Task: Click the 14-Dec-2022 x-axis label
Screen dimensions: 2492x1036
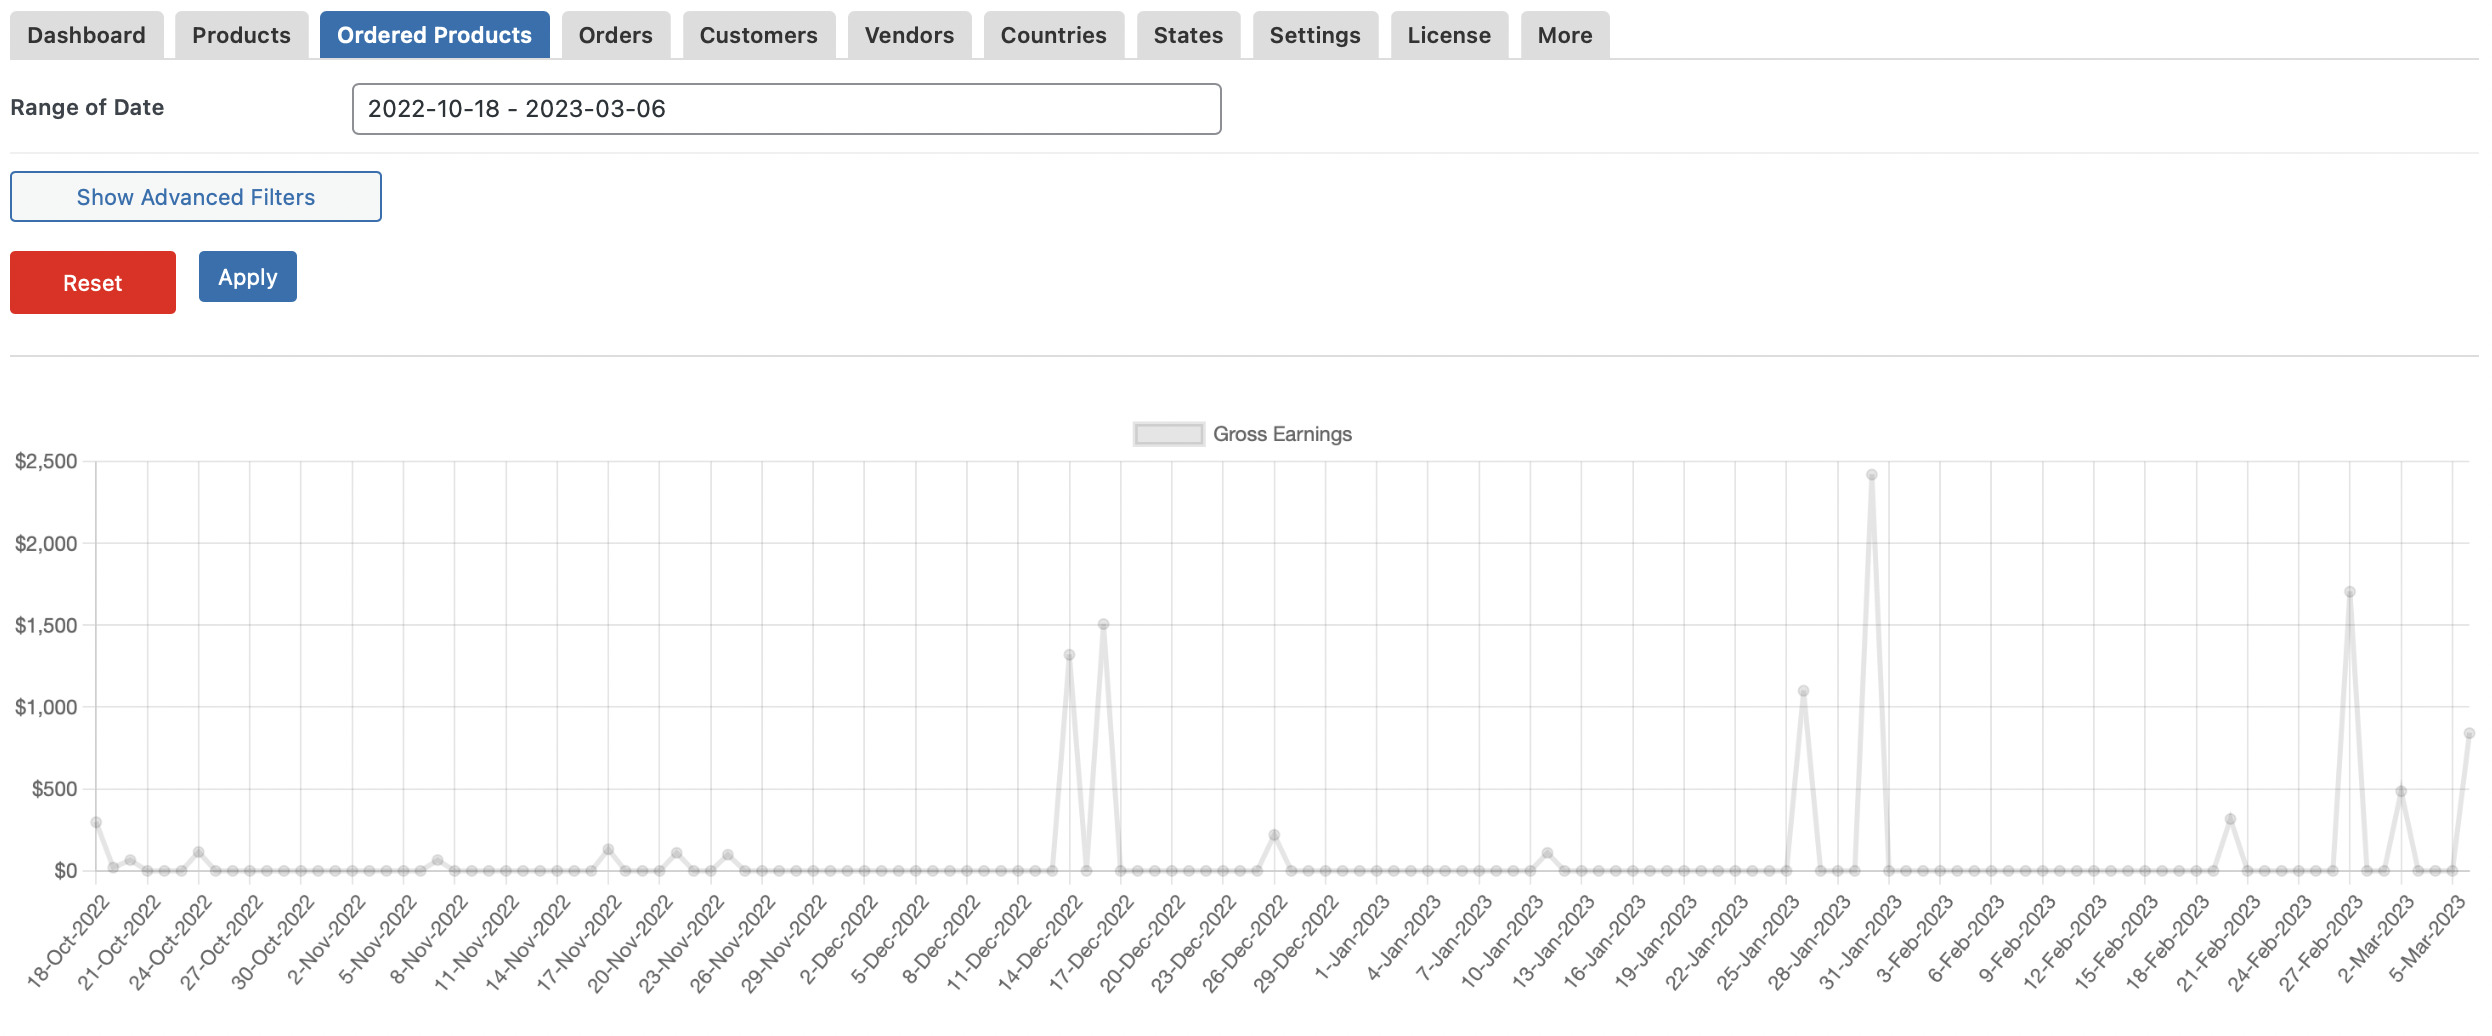Action: [x=1040, y=943]
